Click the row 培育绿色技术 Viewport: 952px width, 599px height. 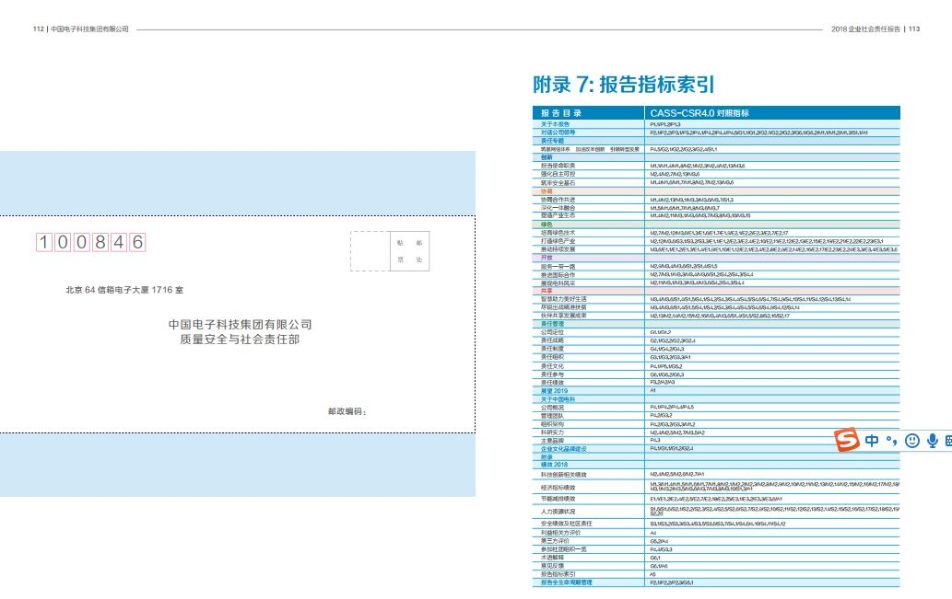click(x=716, y=233)
